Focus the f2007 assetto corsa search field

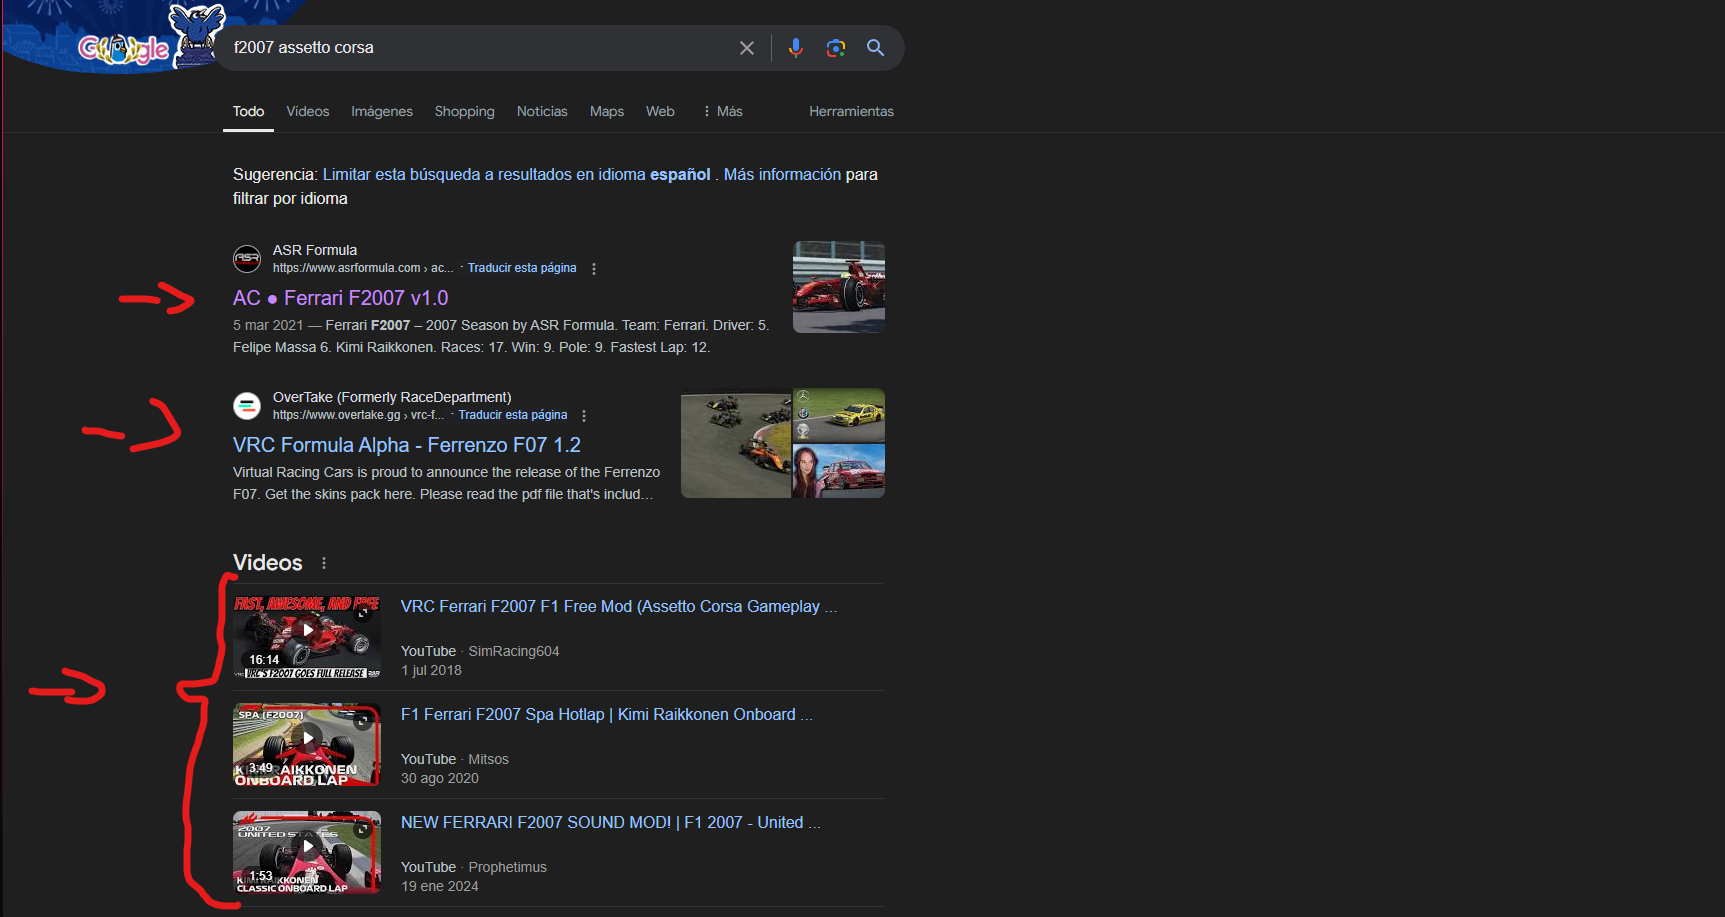(480, 48)
